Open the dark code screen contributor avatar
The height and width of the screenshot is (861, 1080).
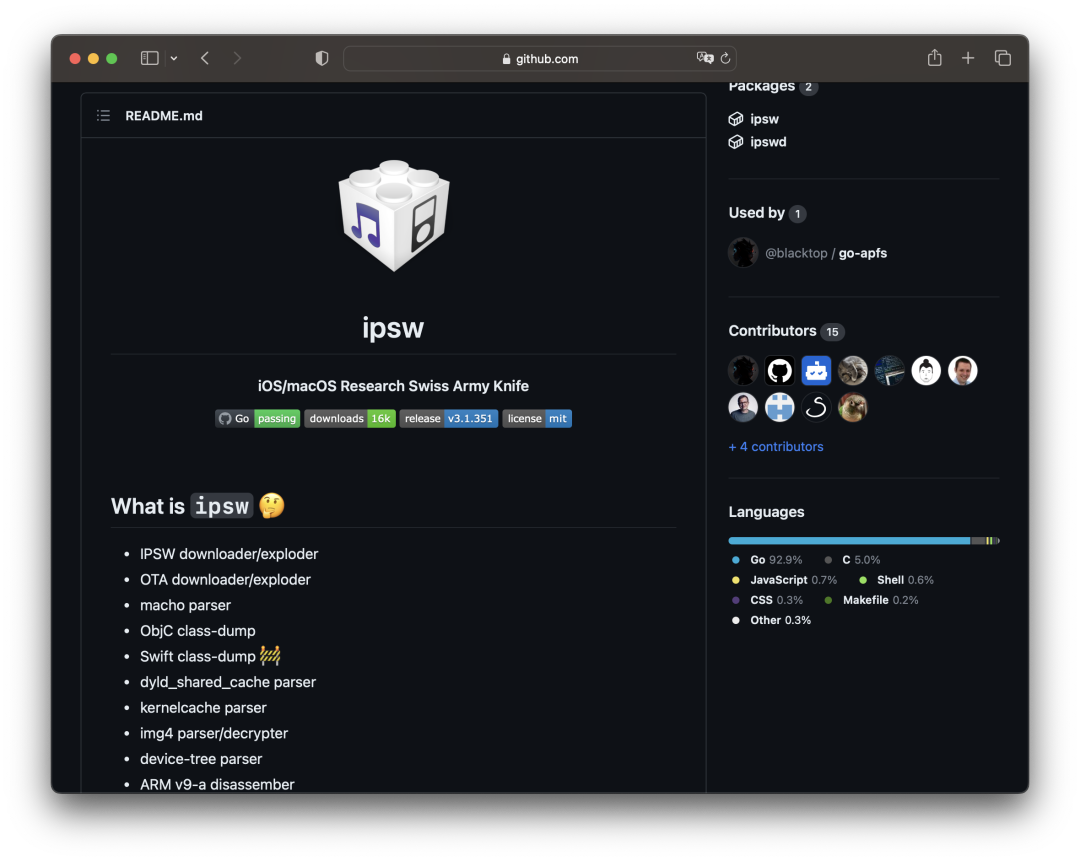click(x=889, y=371)
